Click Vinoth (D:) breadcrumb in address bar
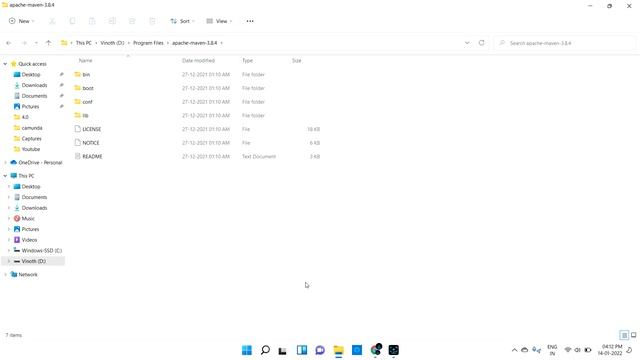640x360 pixels. point(112,43)
